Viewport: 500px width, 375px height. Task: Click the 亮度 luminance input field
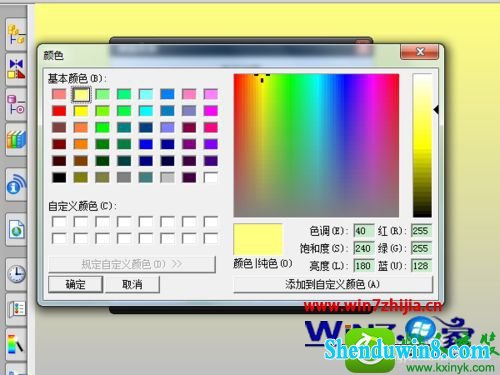click(364, 266)
